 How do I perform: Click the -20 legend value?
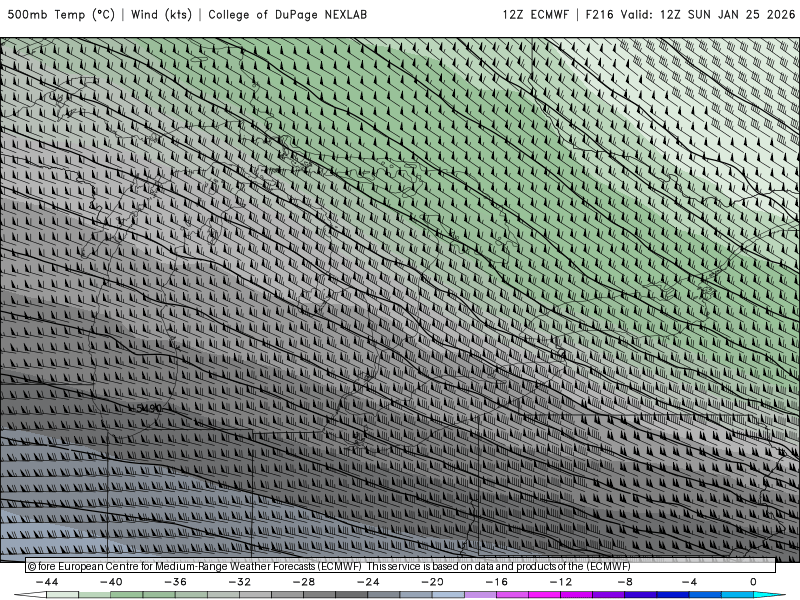[x=433, y=582]
